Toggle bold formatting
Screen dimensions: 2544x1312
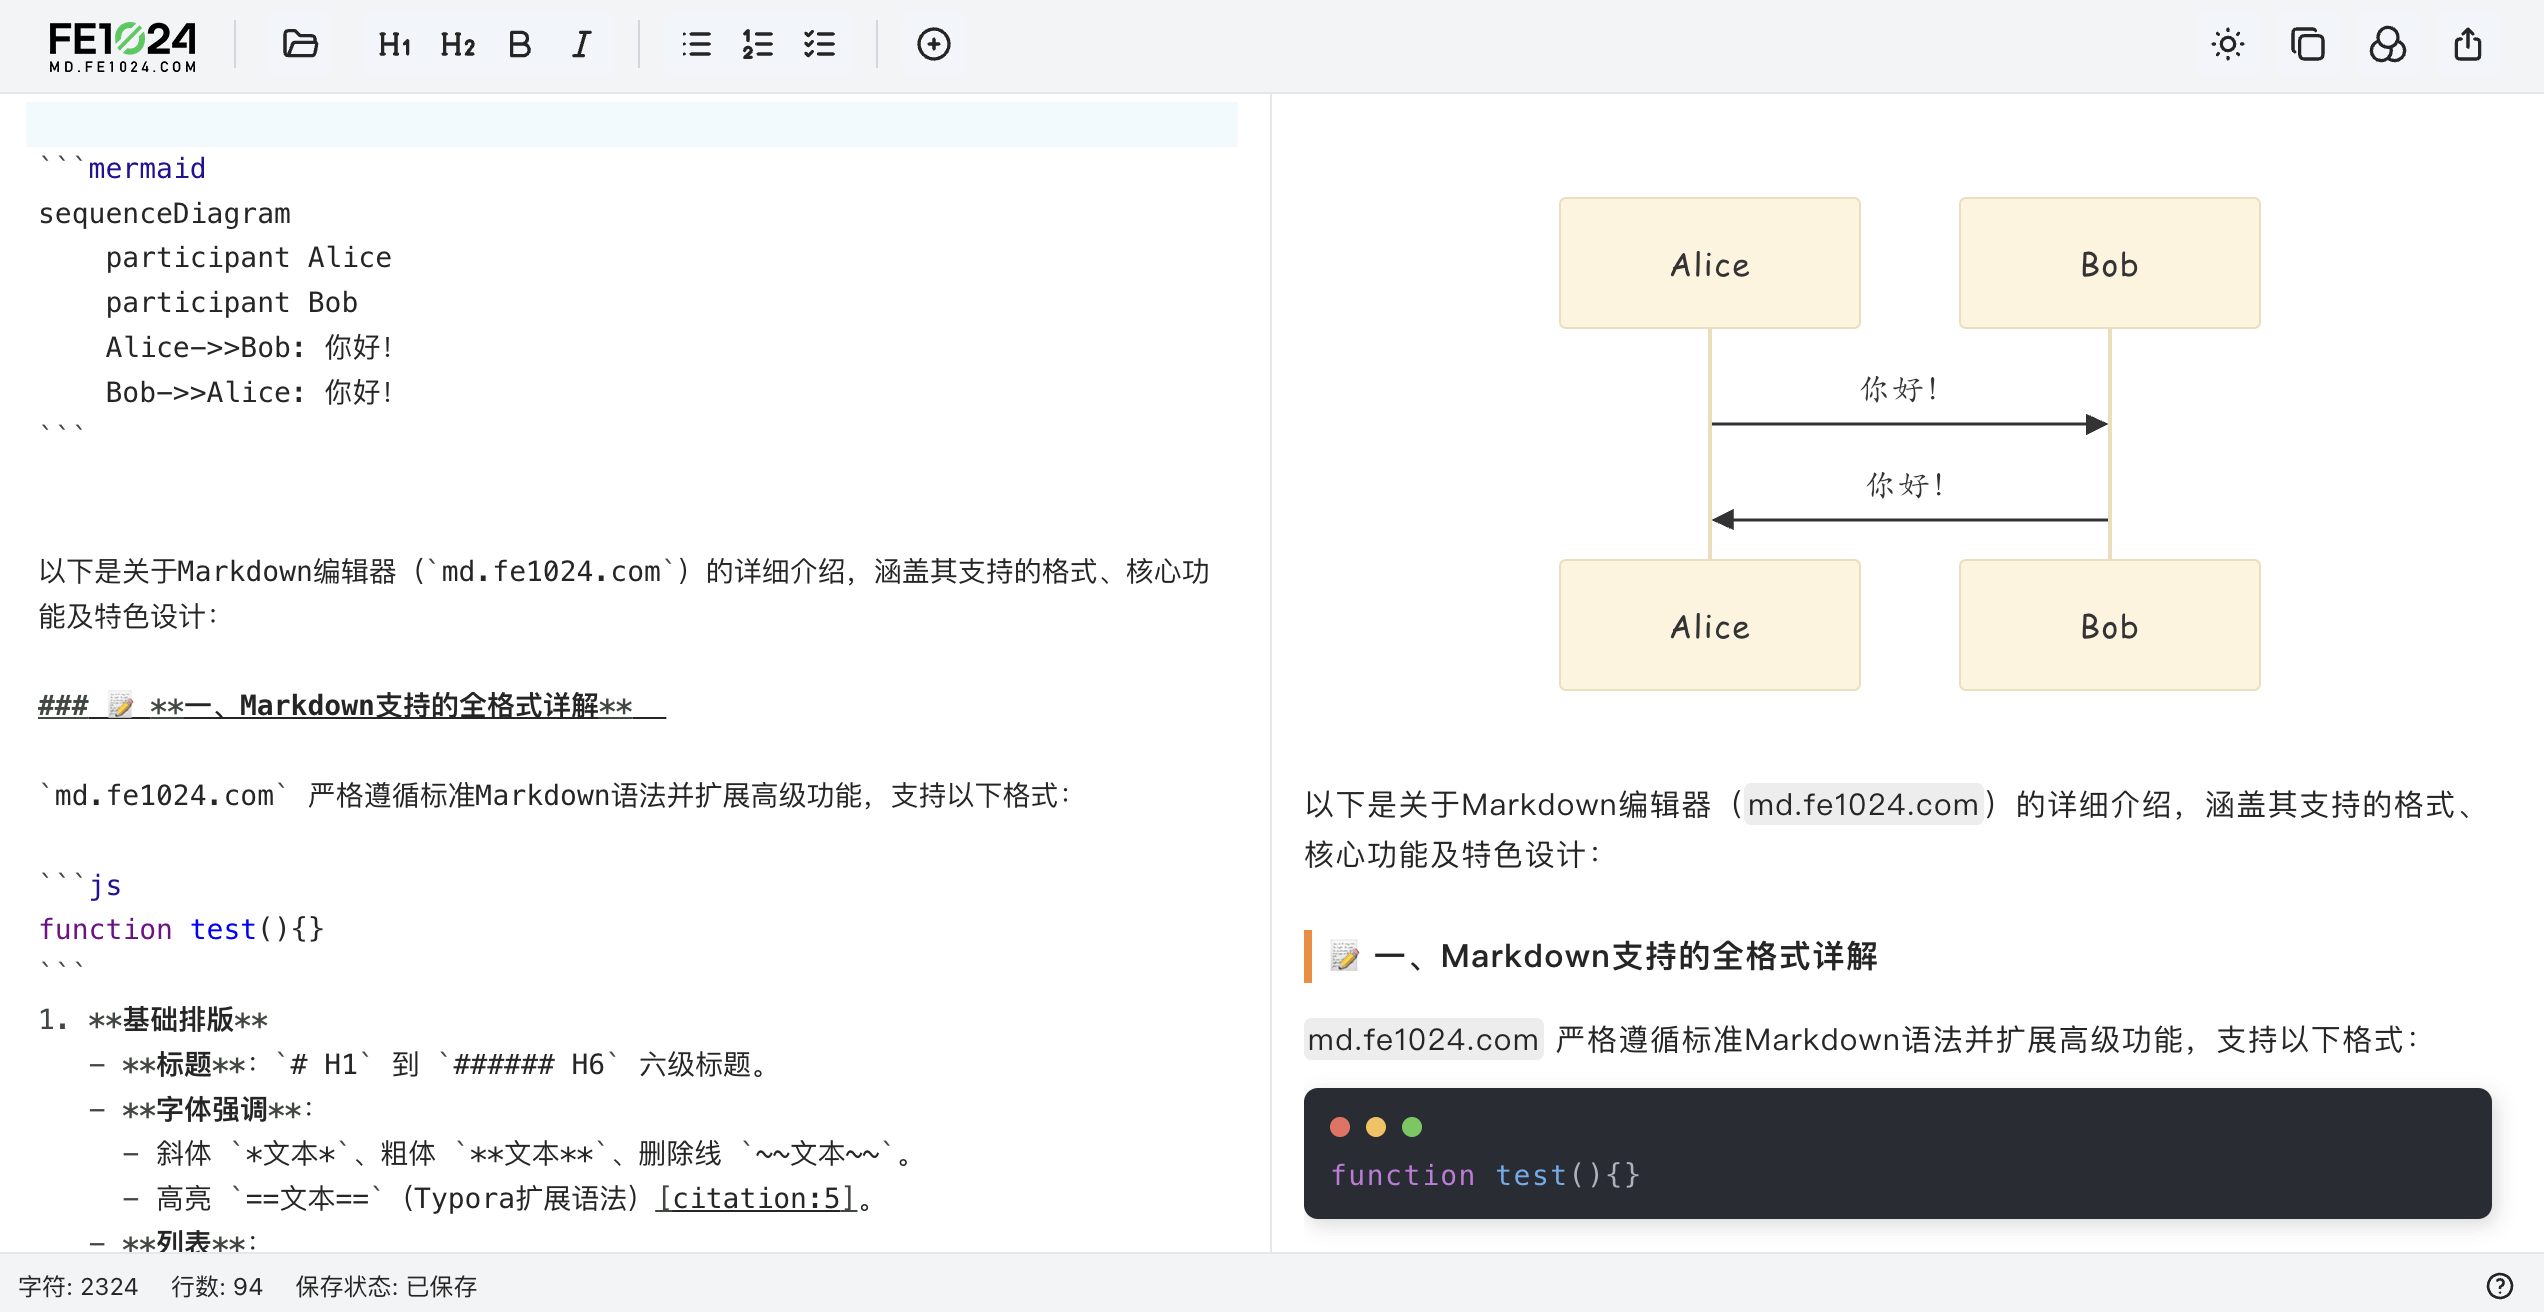519,44
